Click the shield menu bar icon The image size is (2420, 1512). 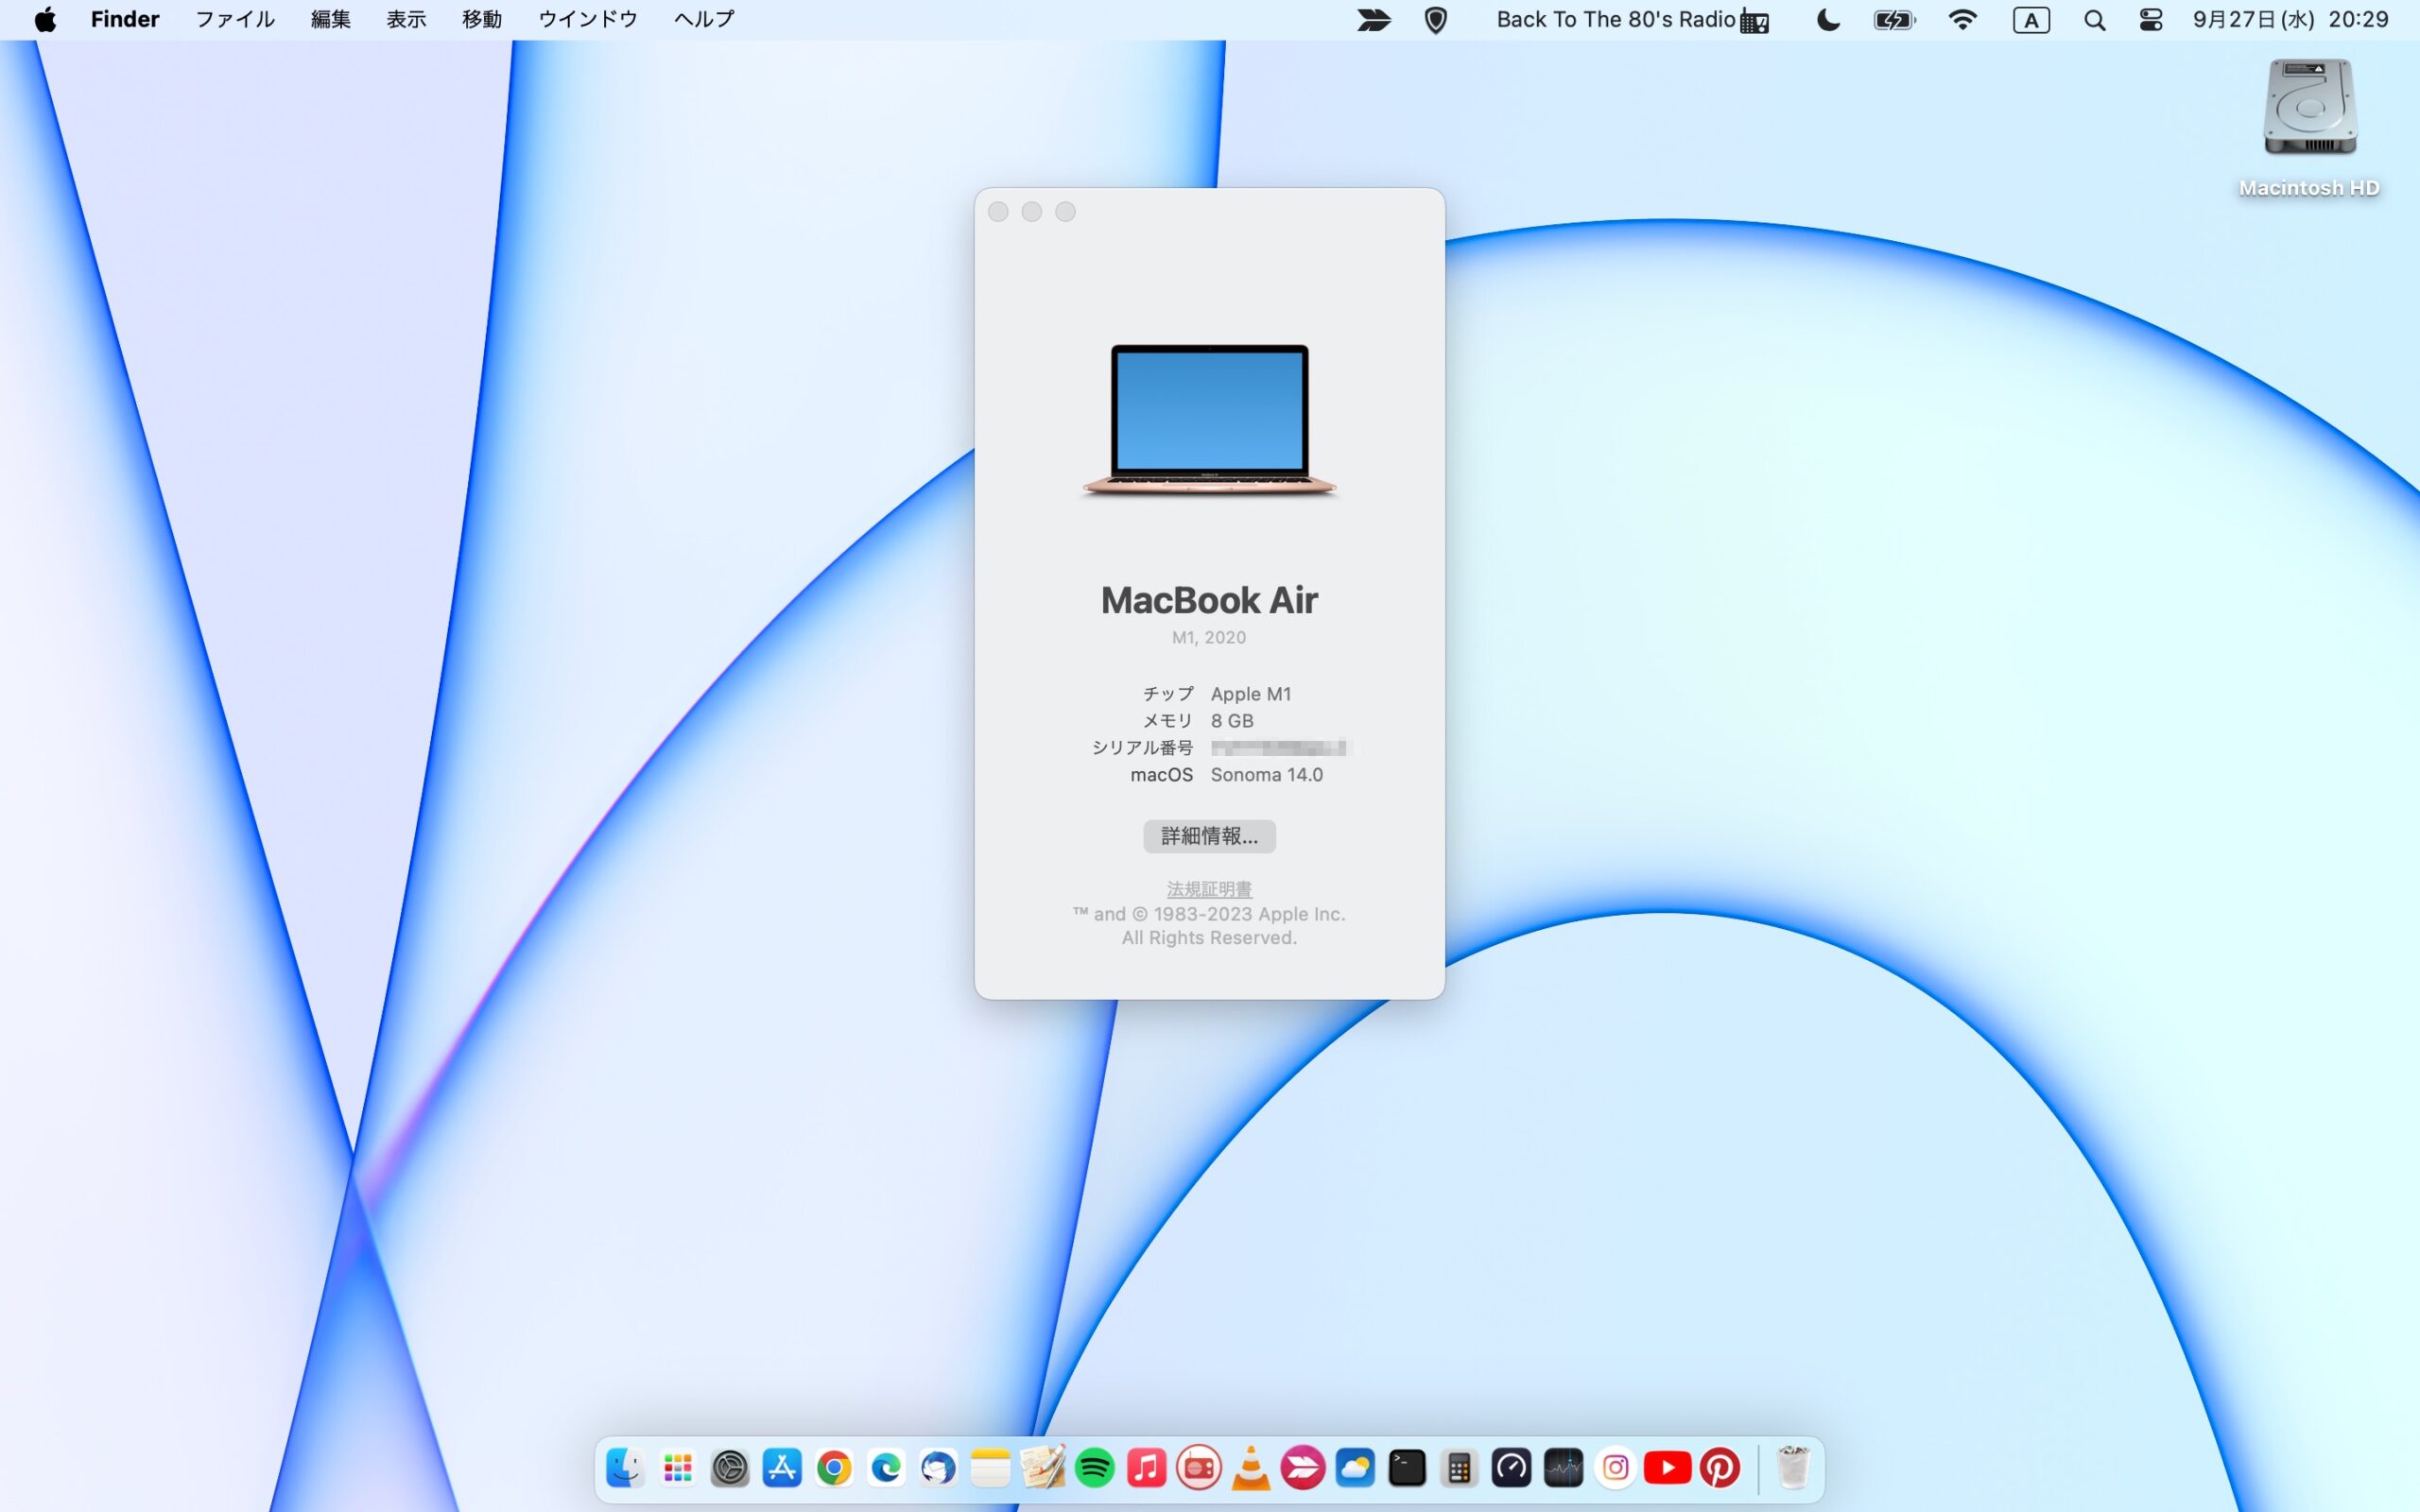click(x=1436, y=20)
